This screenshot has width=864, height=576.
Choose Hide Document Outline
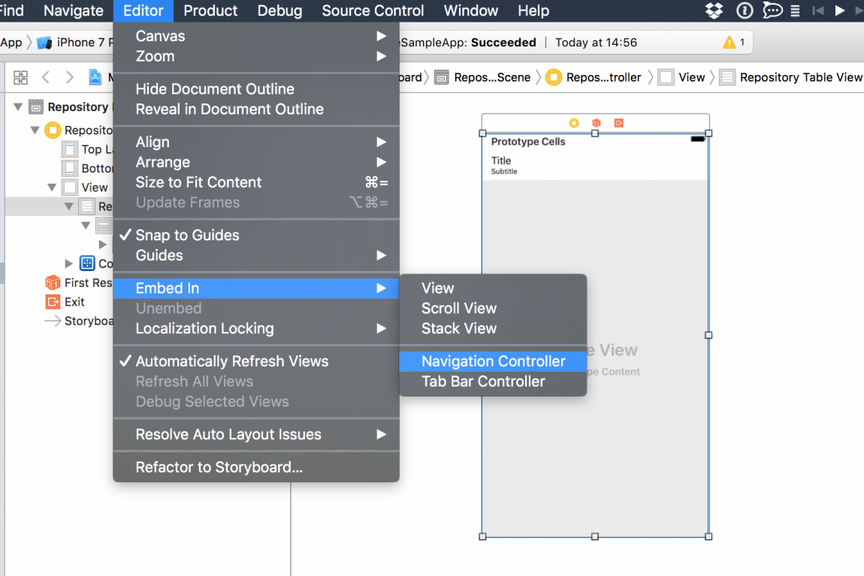(256, 89)
